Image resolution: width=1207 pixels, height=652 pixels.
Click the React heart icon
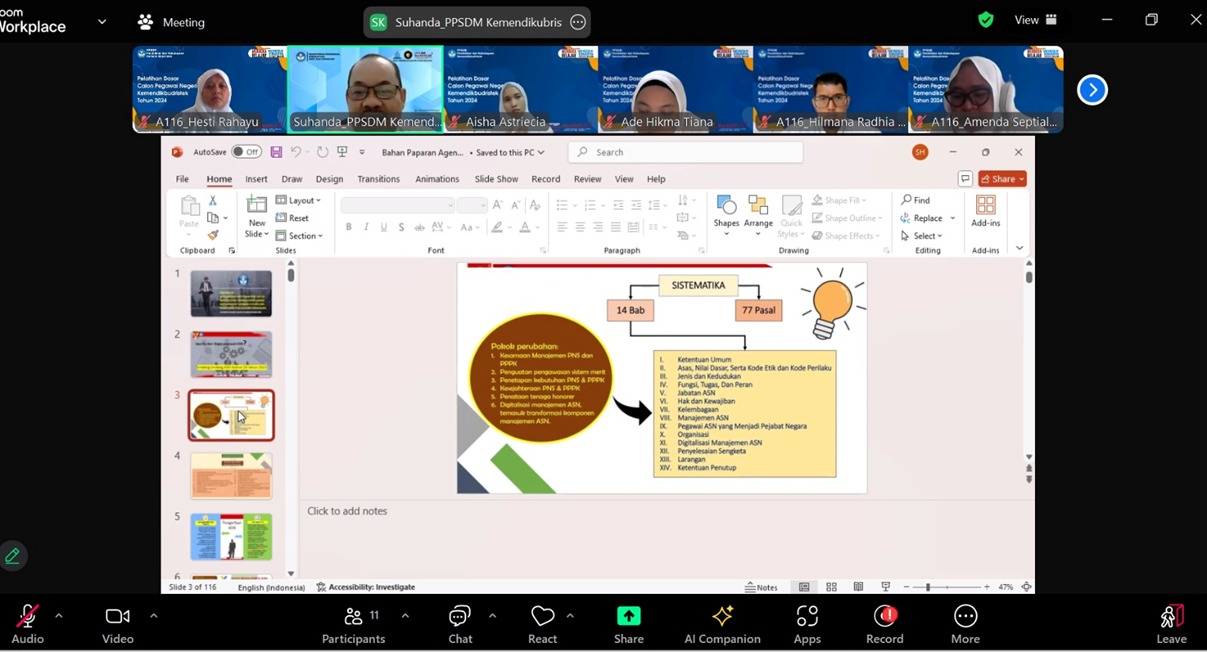point(542,617)
